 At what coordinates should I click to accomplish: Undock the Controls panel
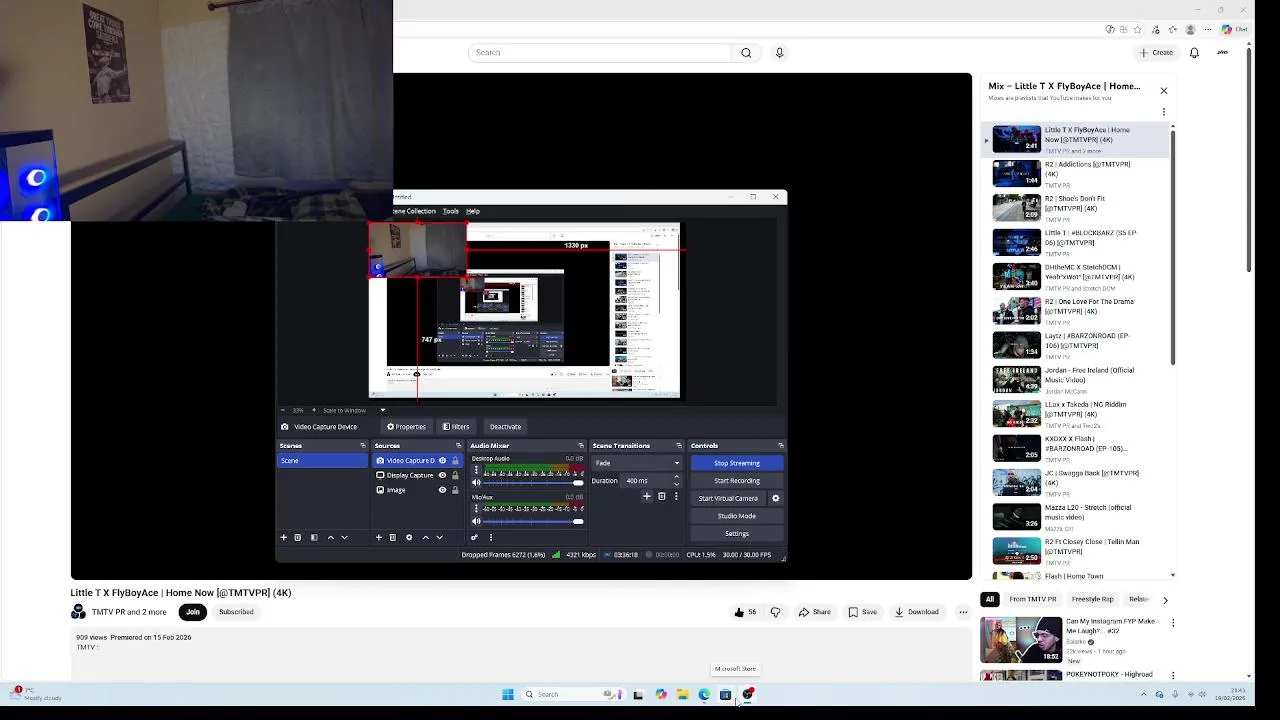[x=780, y=446]
